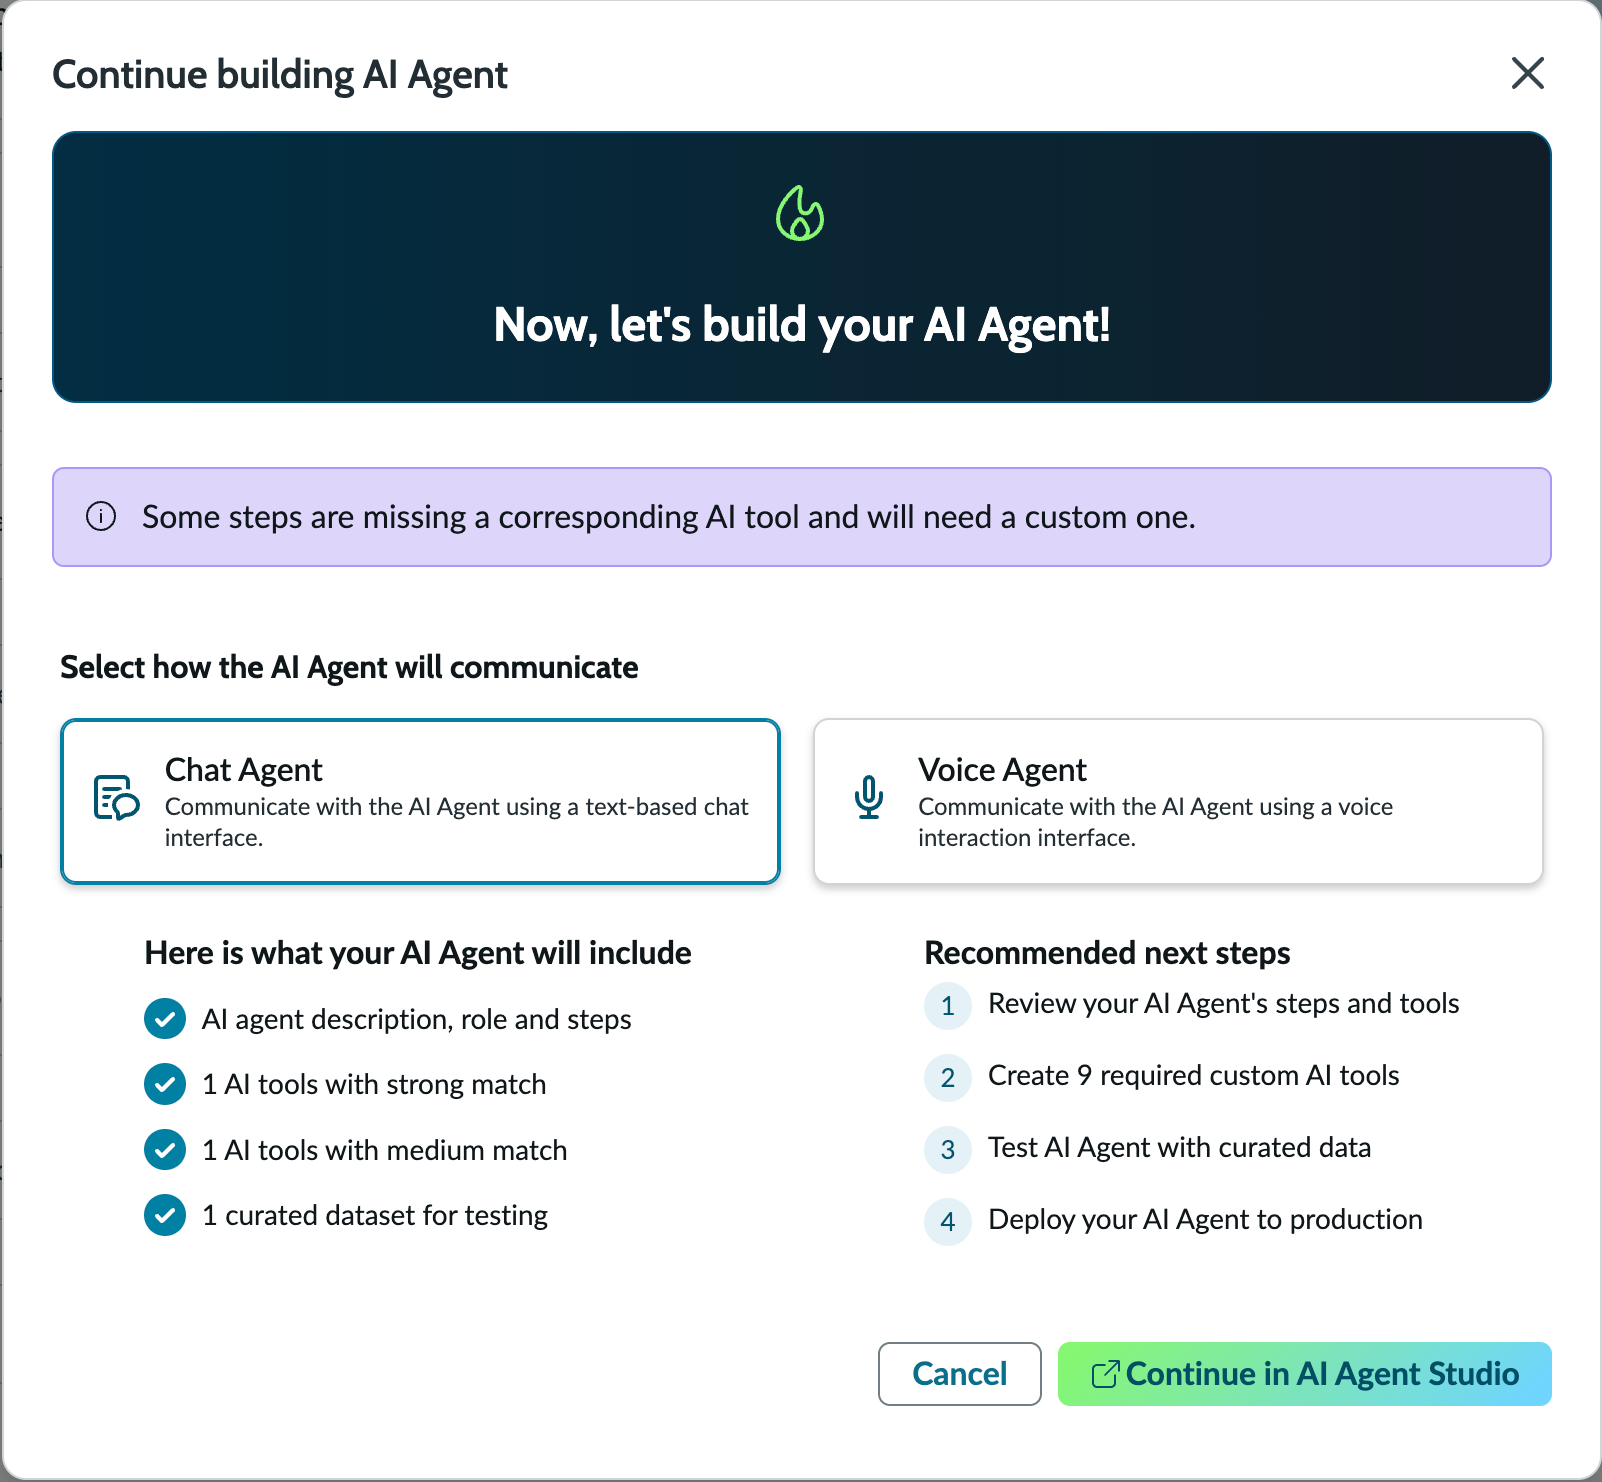Click '1 curated dataset for testing' text
The image size is (1602, 1482).
375,1215
